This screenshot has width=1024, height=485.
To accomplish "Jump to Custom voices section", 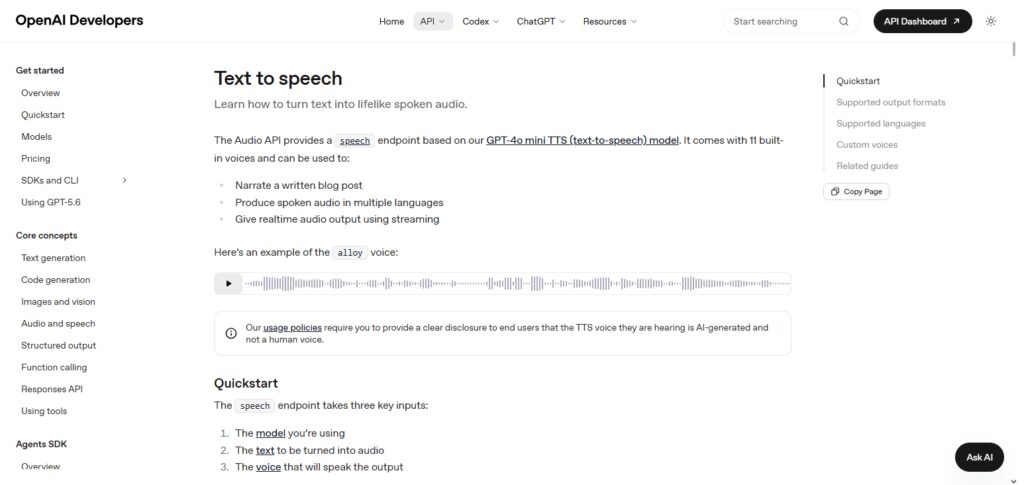I will click(x=867, y=144).
